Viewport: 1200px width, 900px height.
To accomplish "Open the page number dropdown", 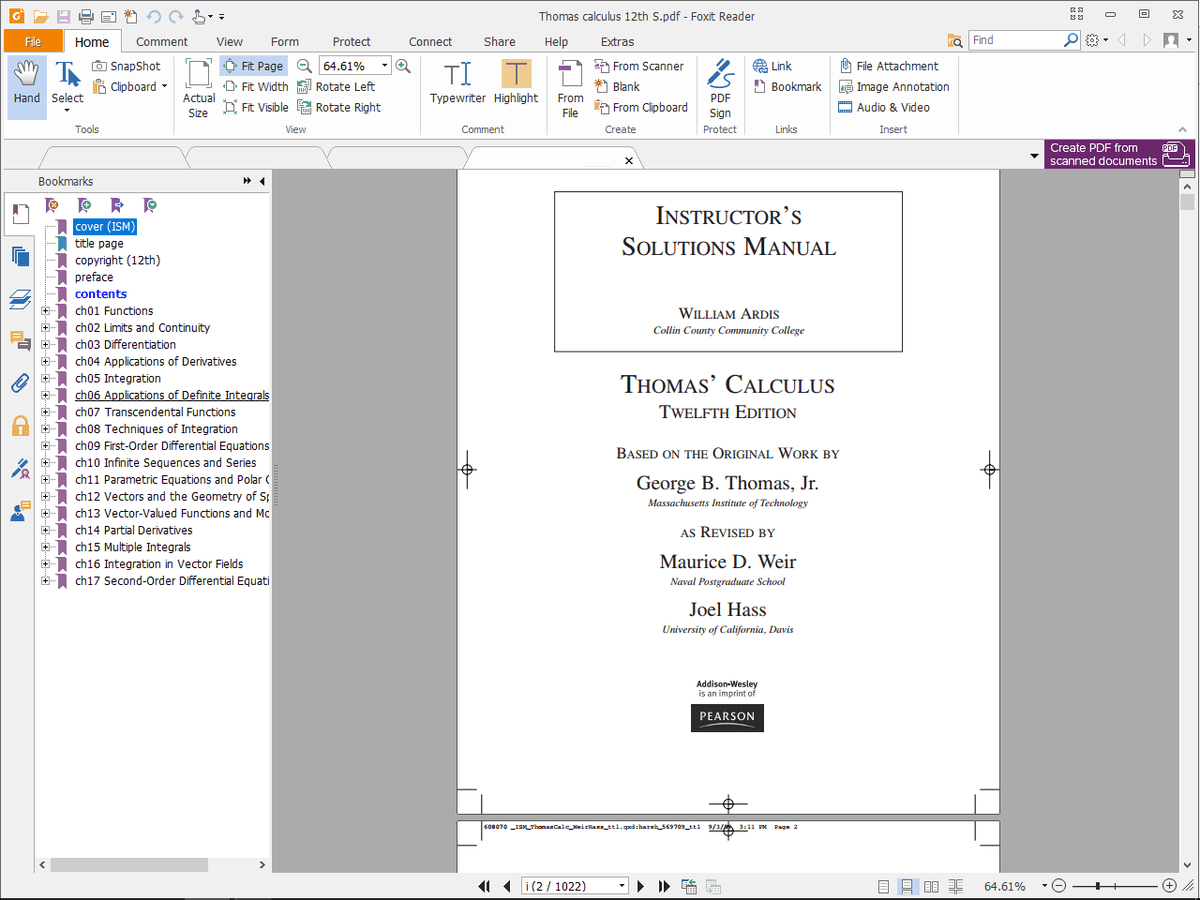I will 622,886.
